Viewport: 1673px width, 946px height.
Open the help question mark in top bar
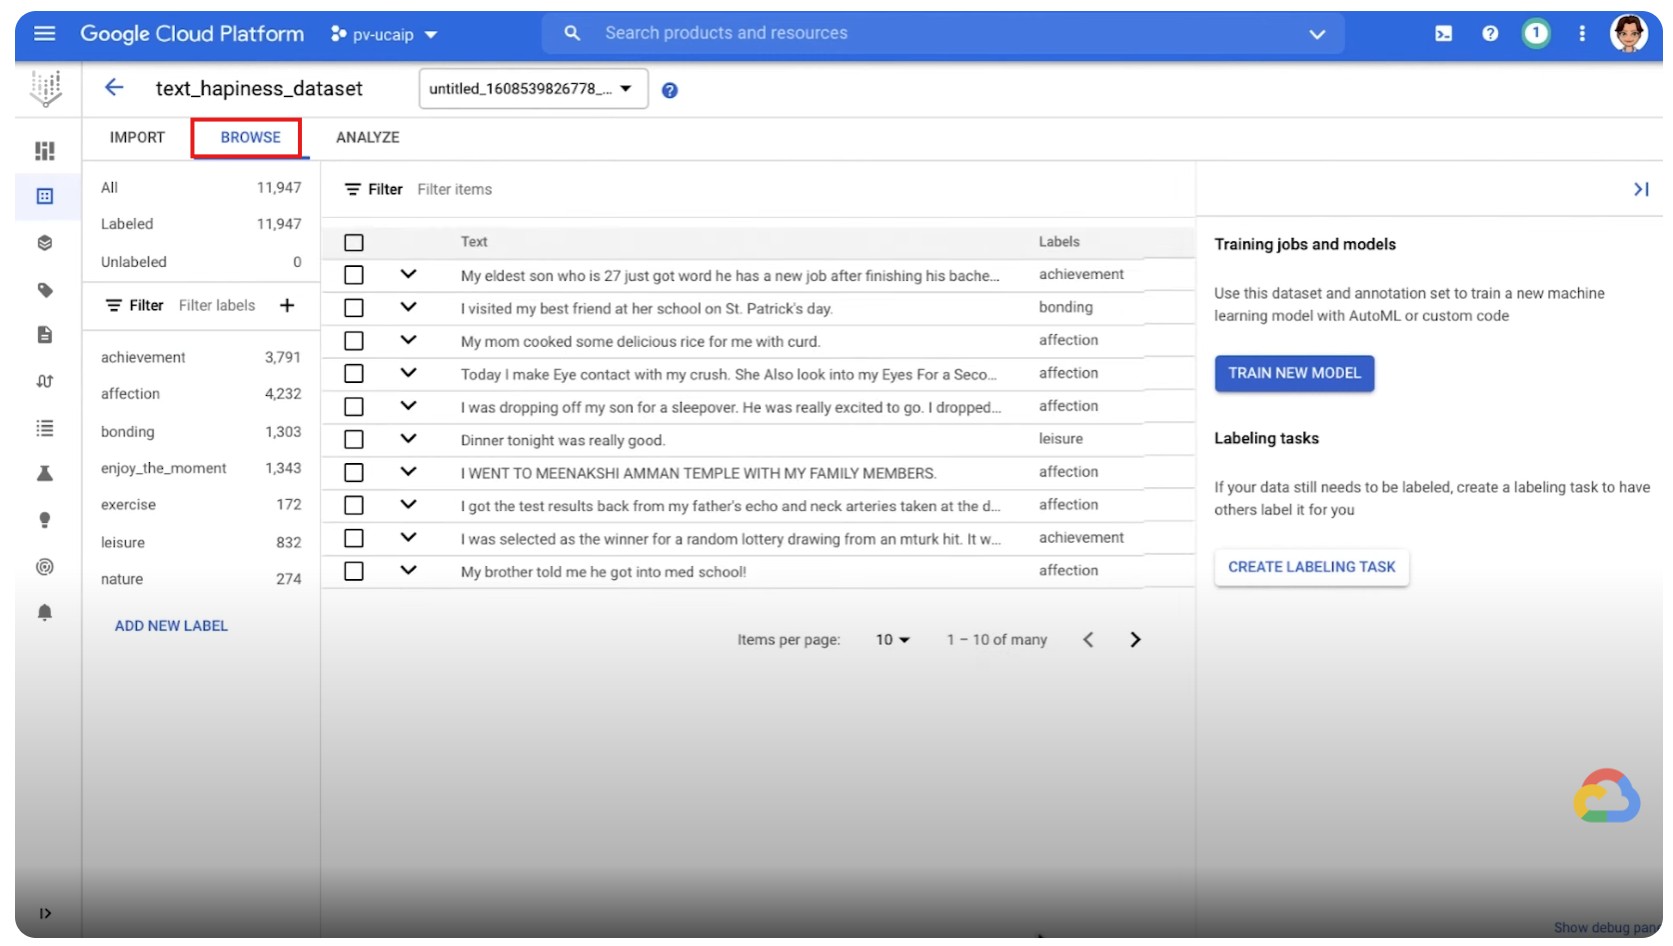[1490, 34]
